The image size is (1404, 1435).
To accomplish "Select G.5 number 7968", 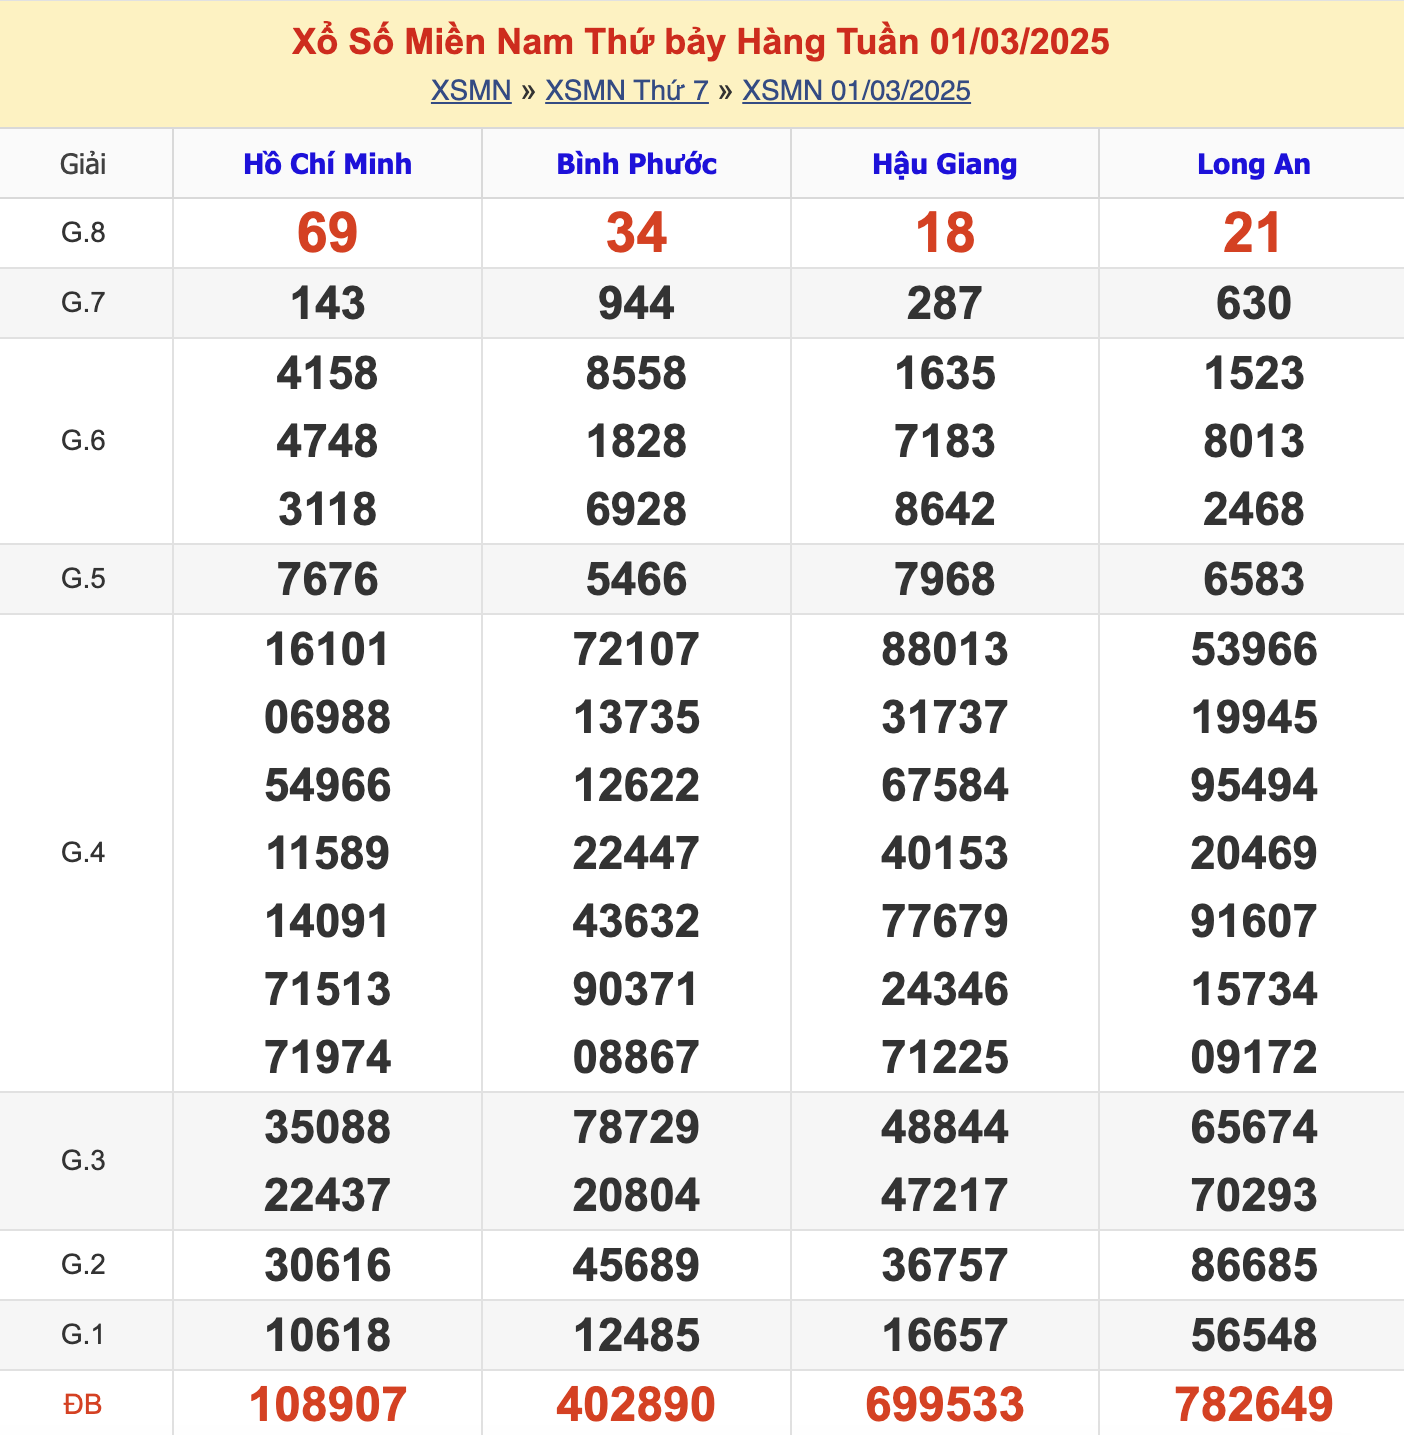I will pos(945,580).
